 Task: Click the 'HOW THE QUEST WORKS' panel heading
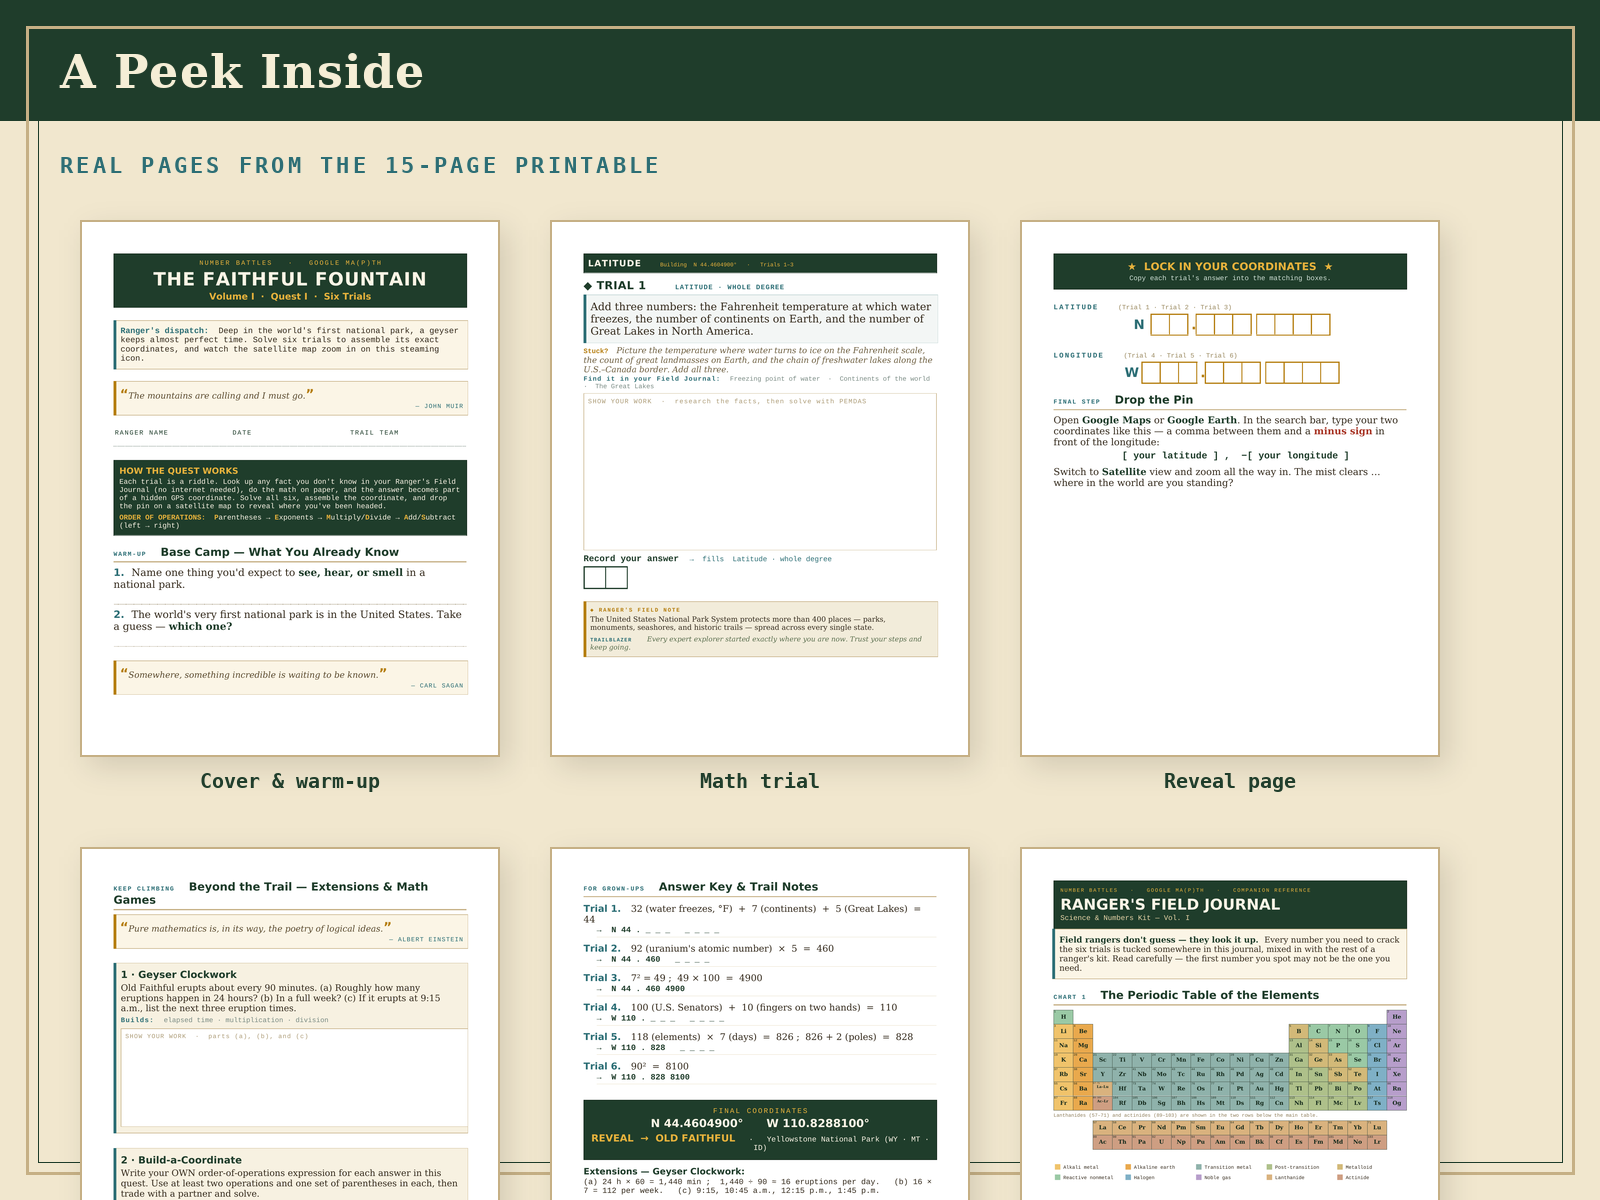(x=179, y=470)
